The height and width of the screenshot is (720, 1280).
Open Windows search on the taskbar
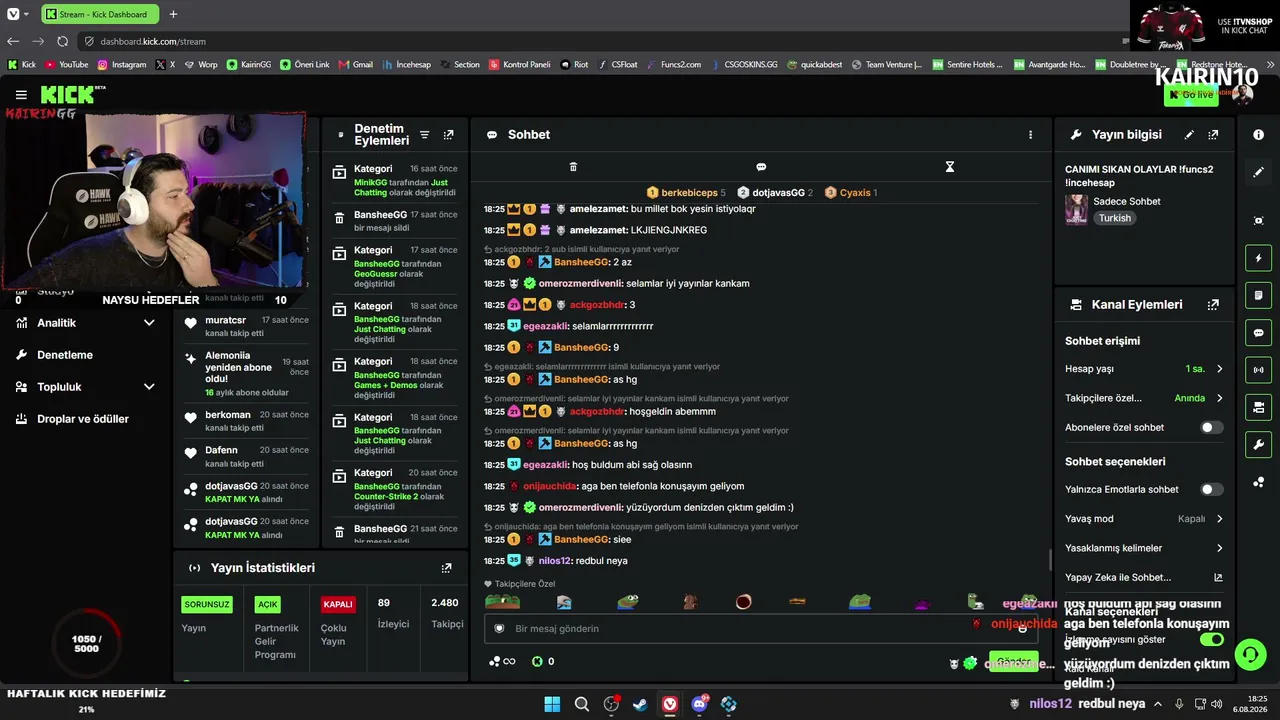tap(581, 704)
